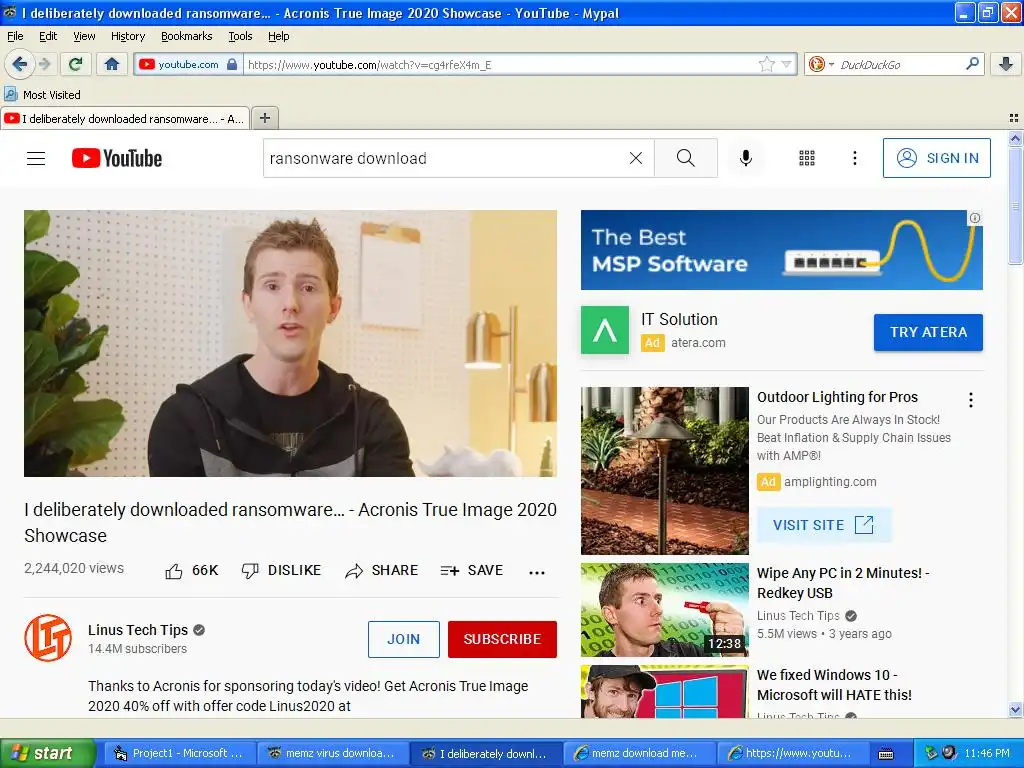Click the SIGN IN button

[x=936, y=158]
